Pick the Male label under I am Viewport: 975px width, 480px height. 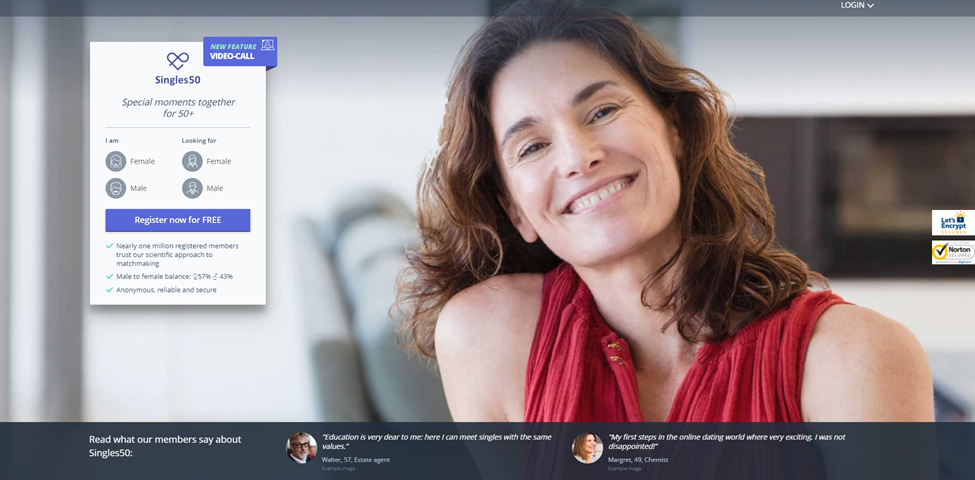coord(139,188)
